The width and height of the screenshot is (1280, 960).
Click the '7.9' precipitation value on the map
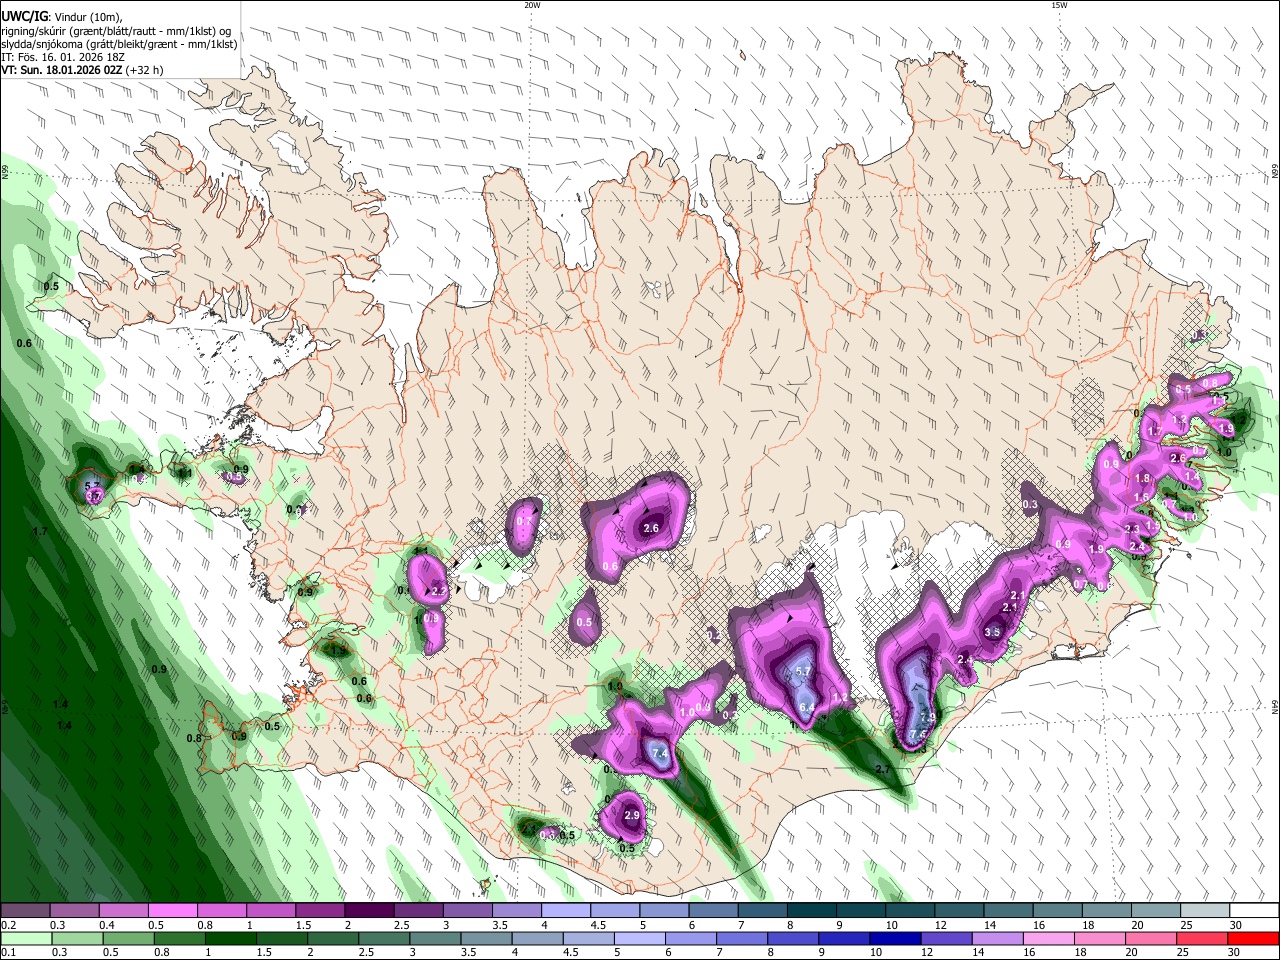click(927, 717)
